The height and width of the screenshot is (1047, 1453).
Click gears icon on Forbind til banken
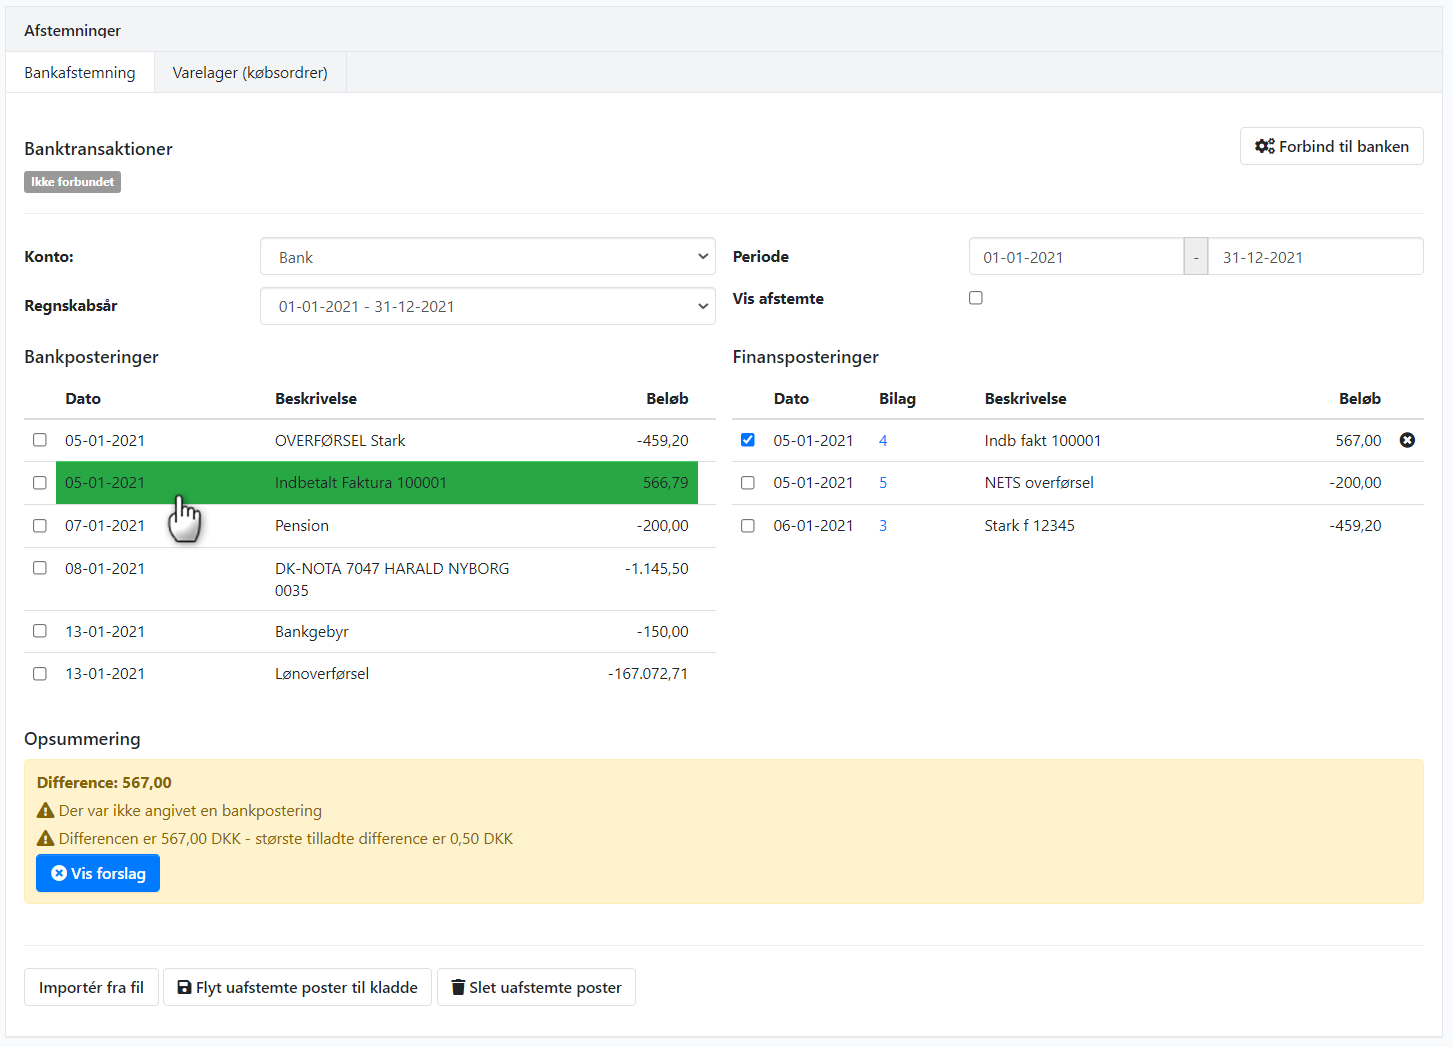1265,146
